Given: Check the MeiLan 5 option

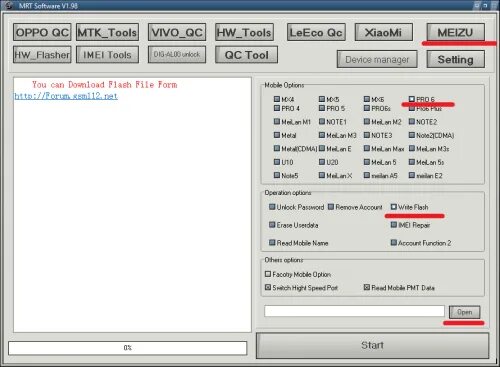Looking at the screenshot, I should point(367,162).
